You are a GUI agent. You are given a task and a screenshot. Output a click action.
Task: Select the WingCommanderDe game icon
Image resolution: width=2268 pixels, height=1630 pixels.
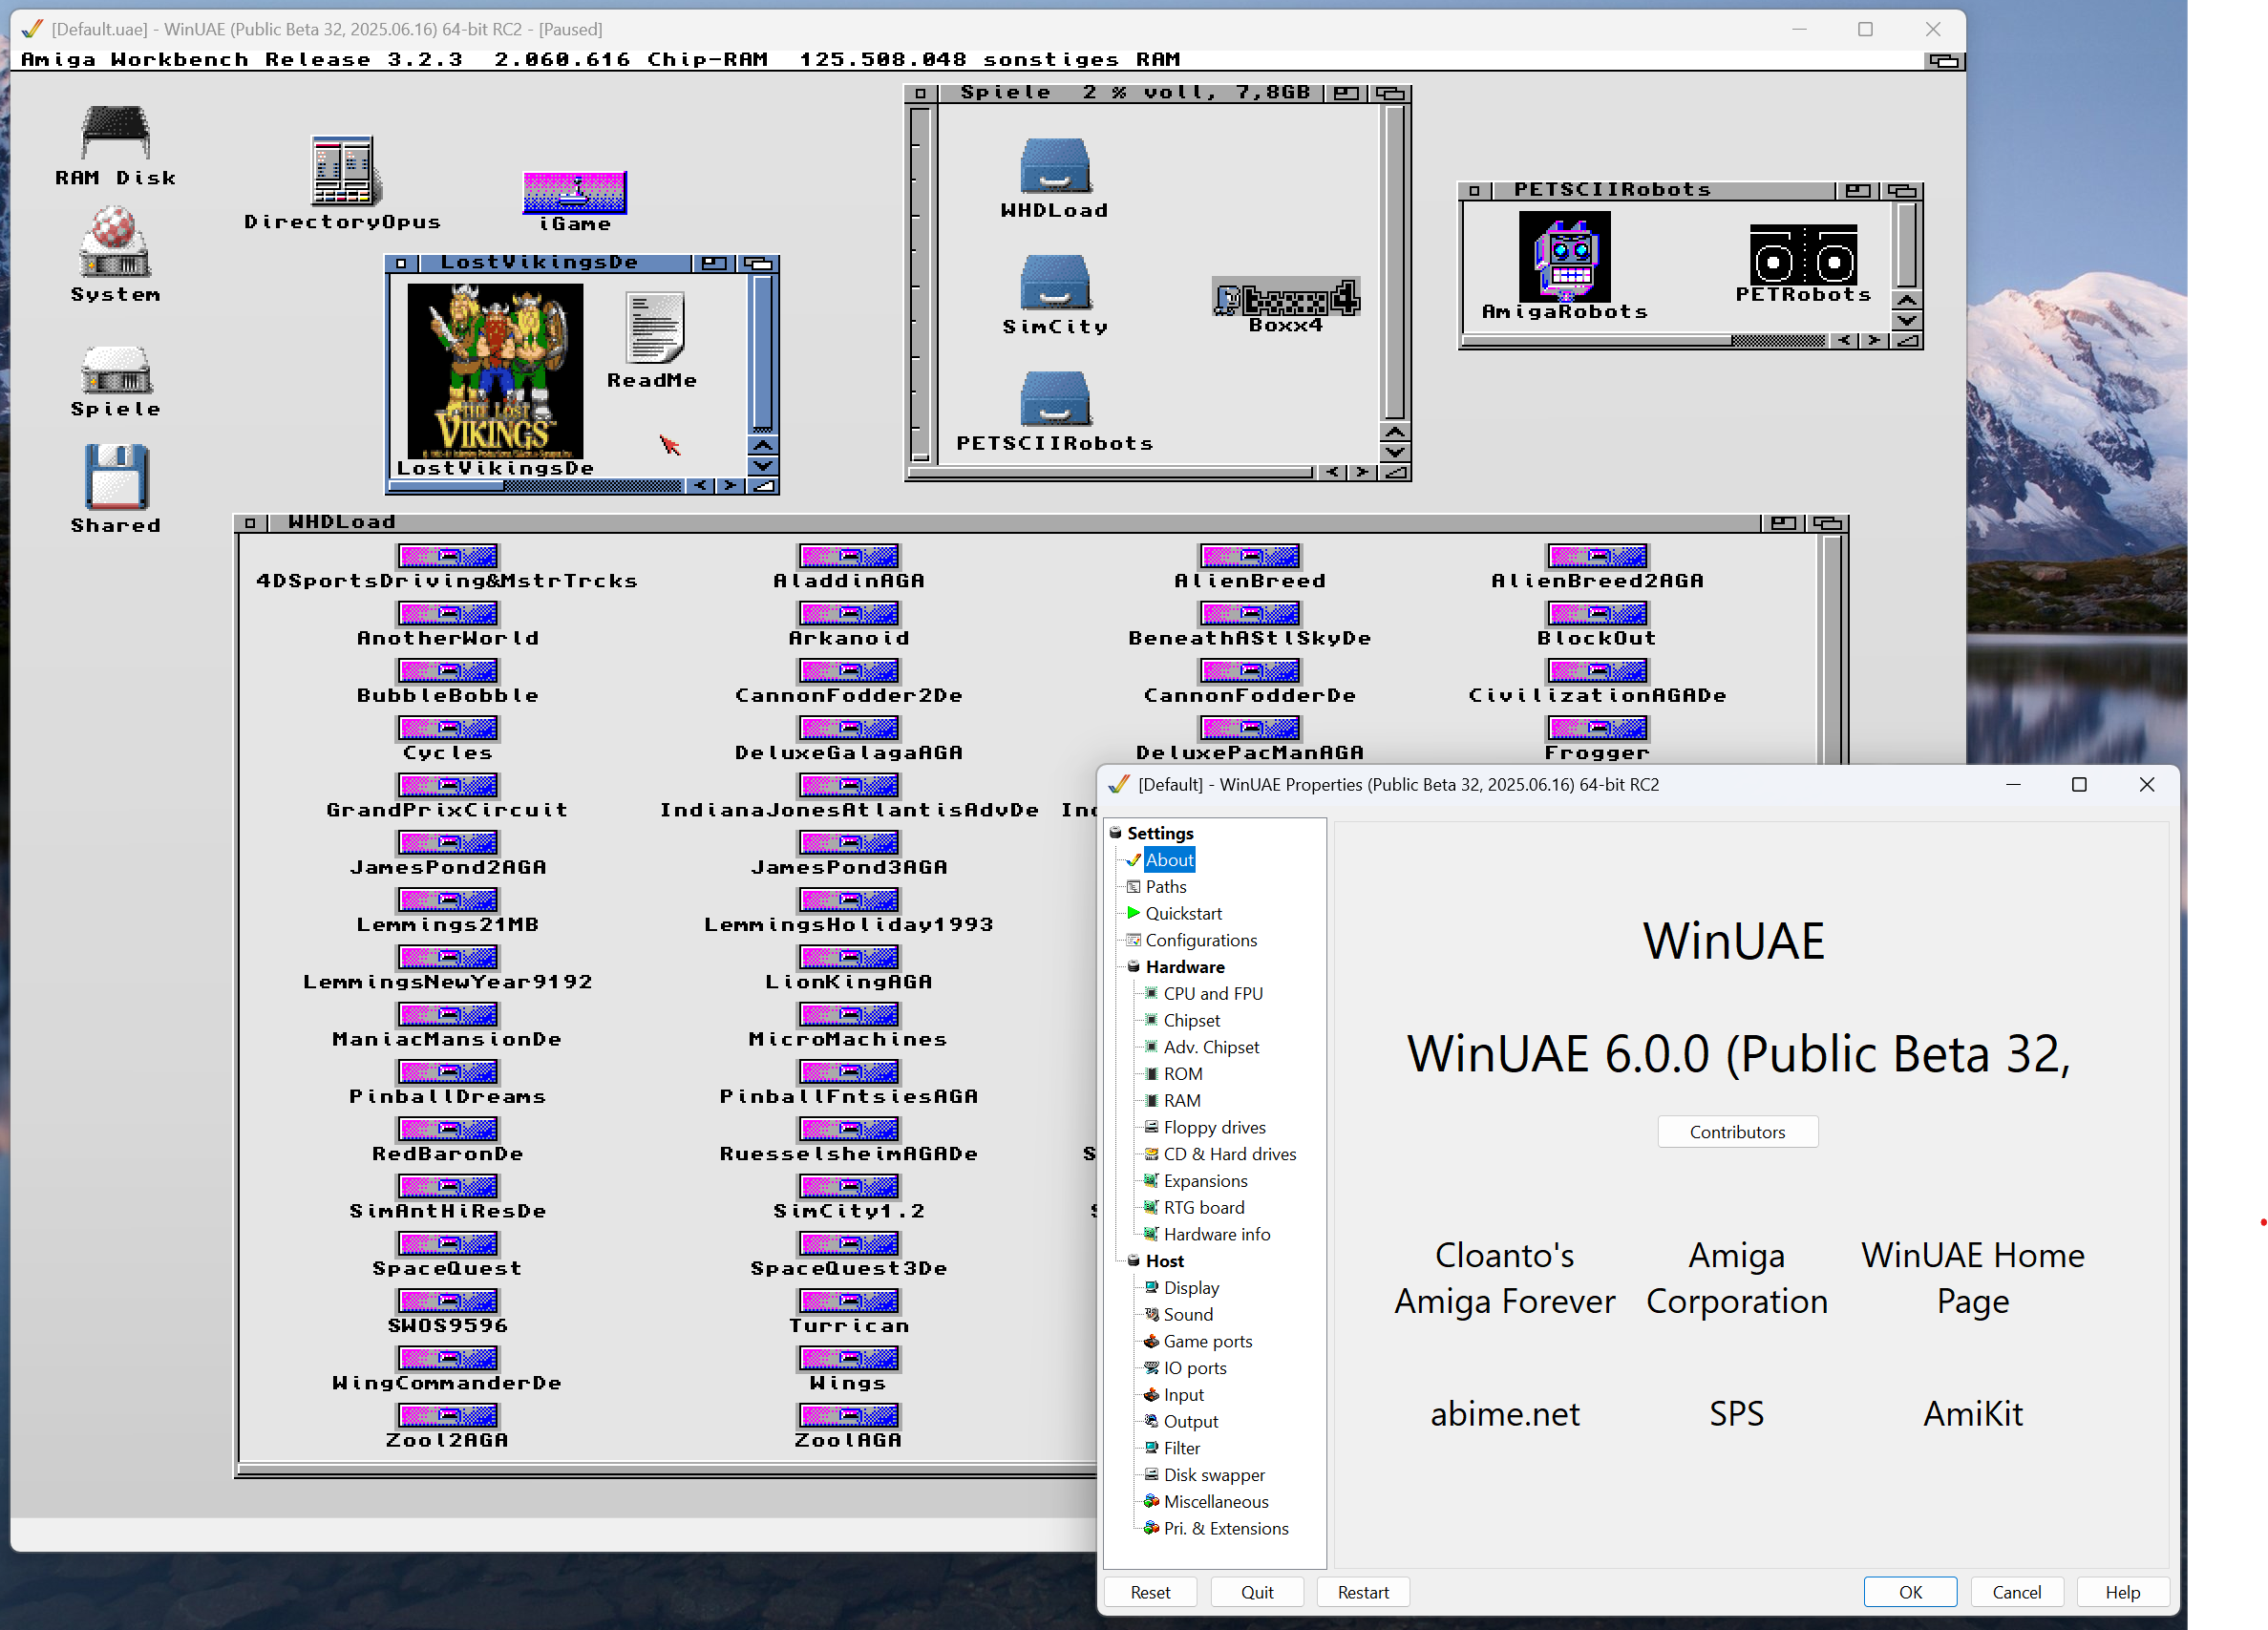447,1359
